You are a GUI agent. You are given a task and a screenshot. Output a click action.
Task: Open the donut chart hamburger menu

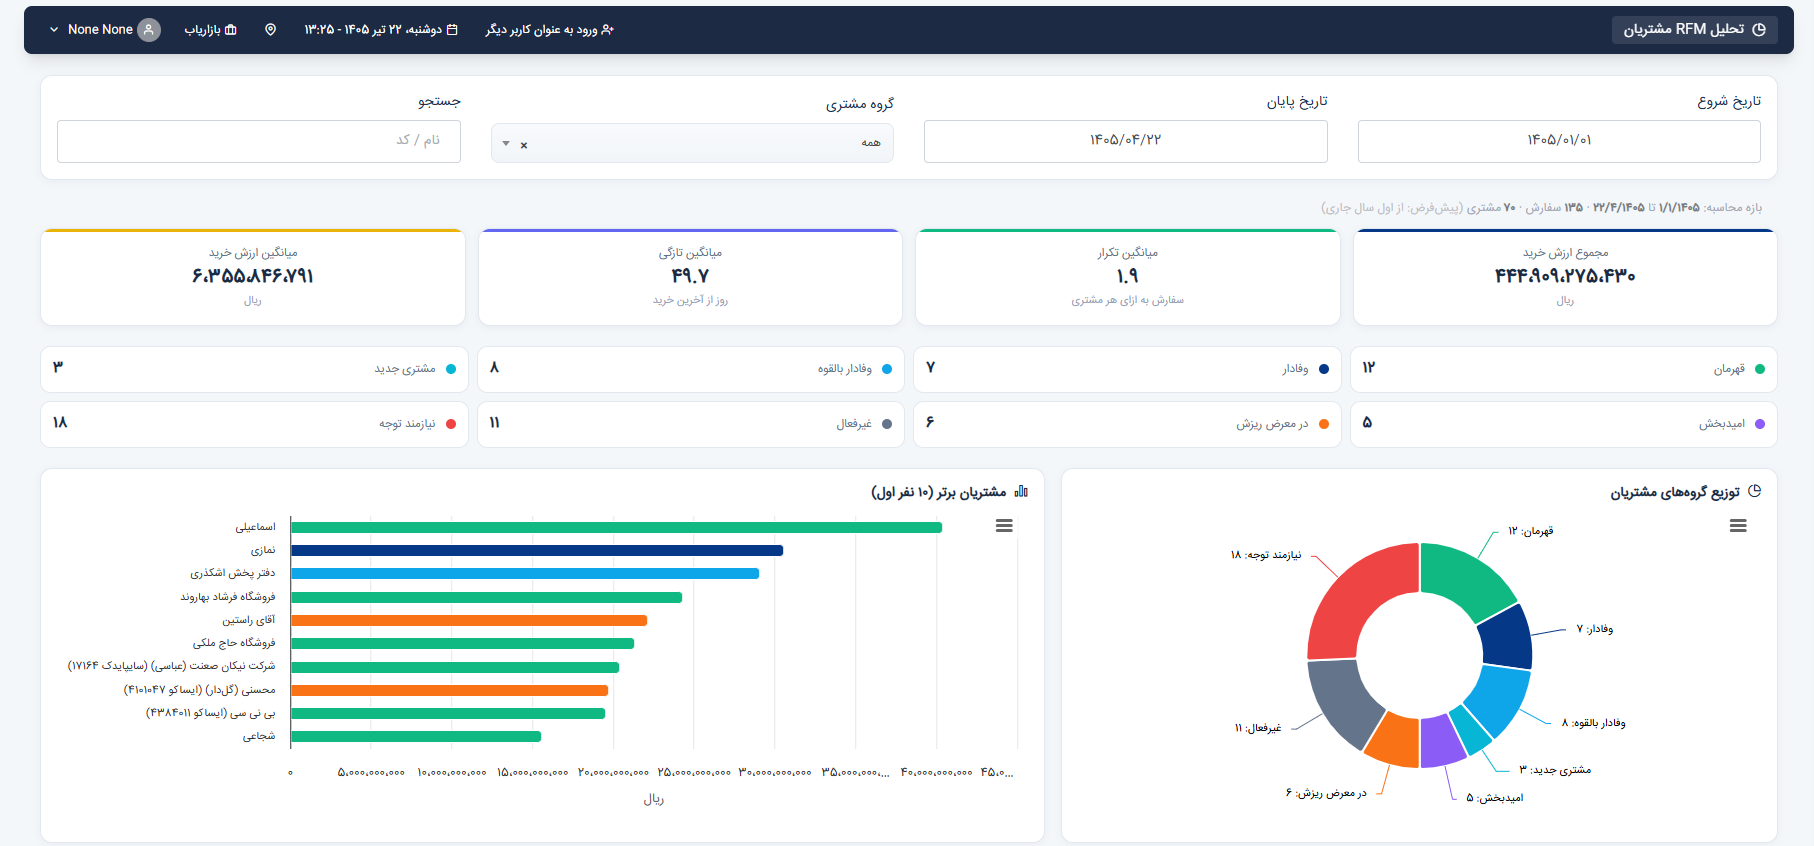coord(1738,526)
